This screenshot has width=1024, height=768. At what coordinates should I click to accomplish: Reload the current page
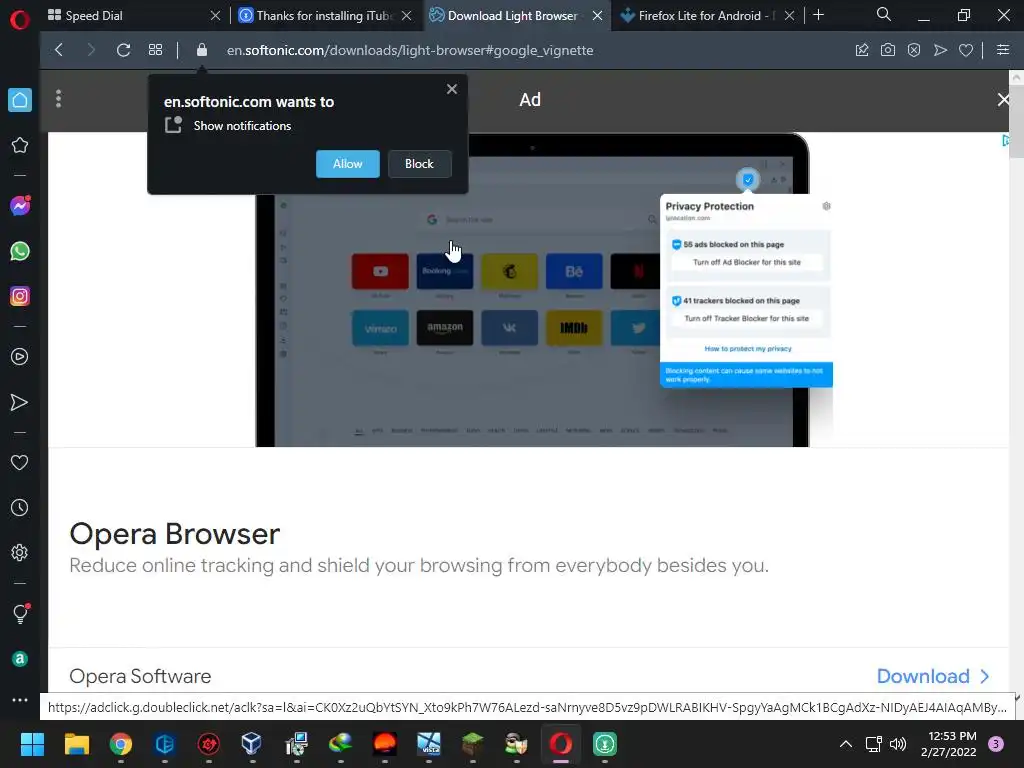[123, 50]
